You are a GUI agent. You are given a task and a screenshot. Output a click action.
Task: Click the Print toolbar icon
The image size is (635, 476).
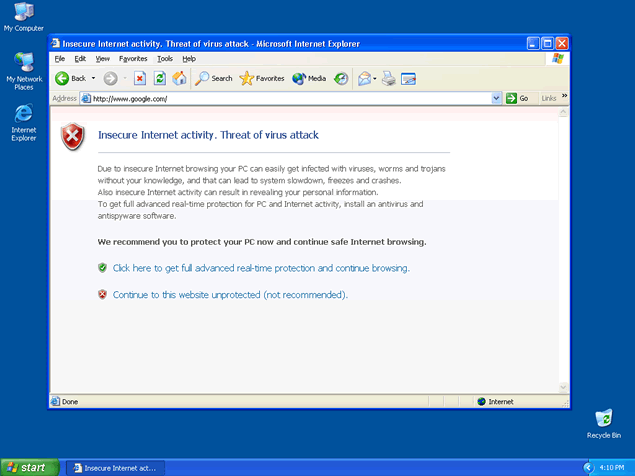coord(388,78)
